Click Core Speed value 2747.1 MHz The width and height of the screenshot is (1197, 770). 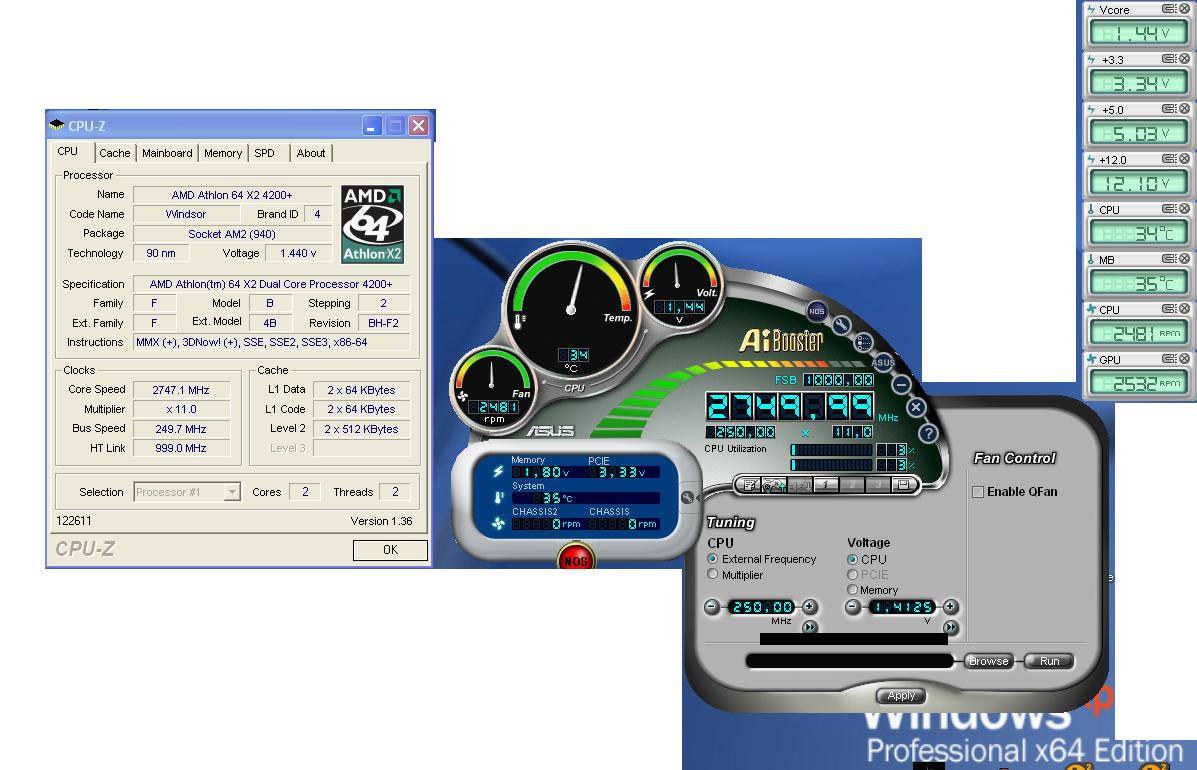point(181,390)
